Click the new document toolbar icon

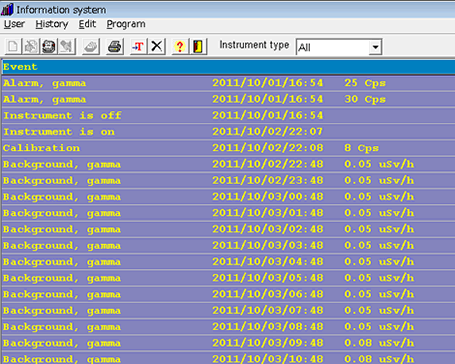click(x=13, y=46)
